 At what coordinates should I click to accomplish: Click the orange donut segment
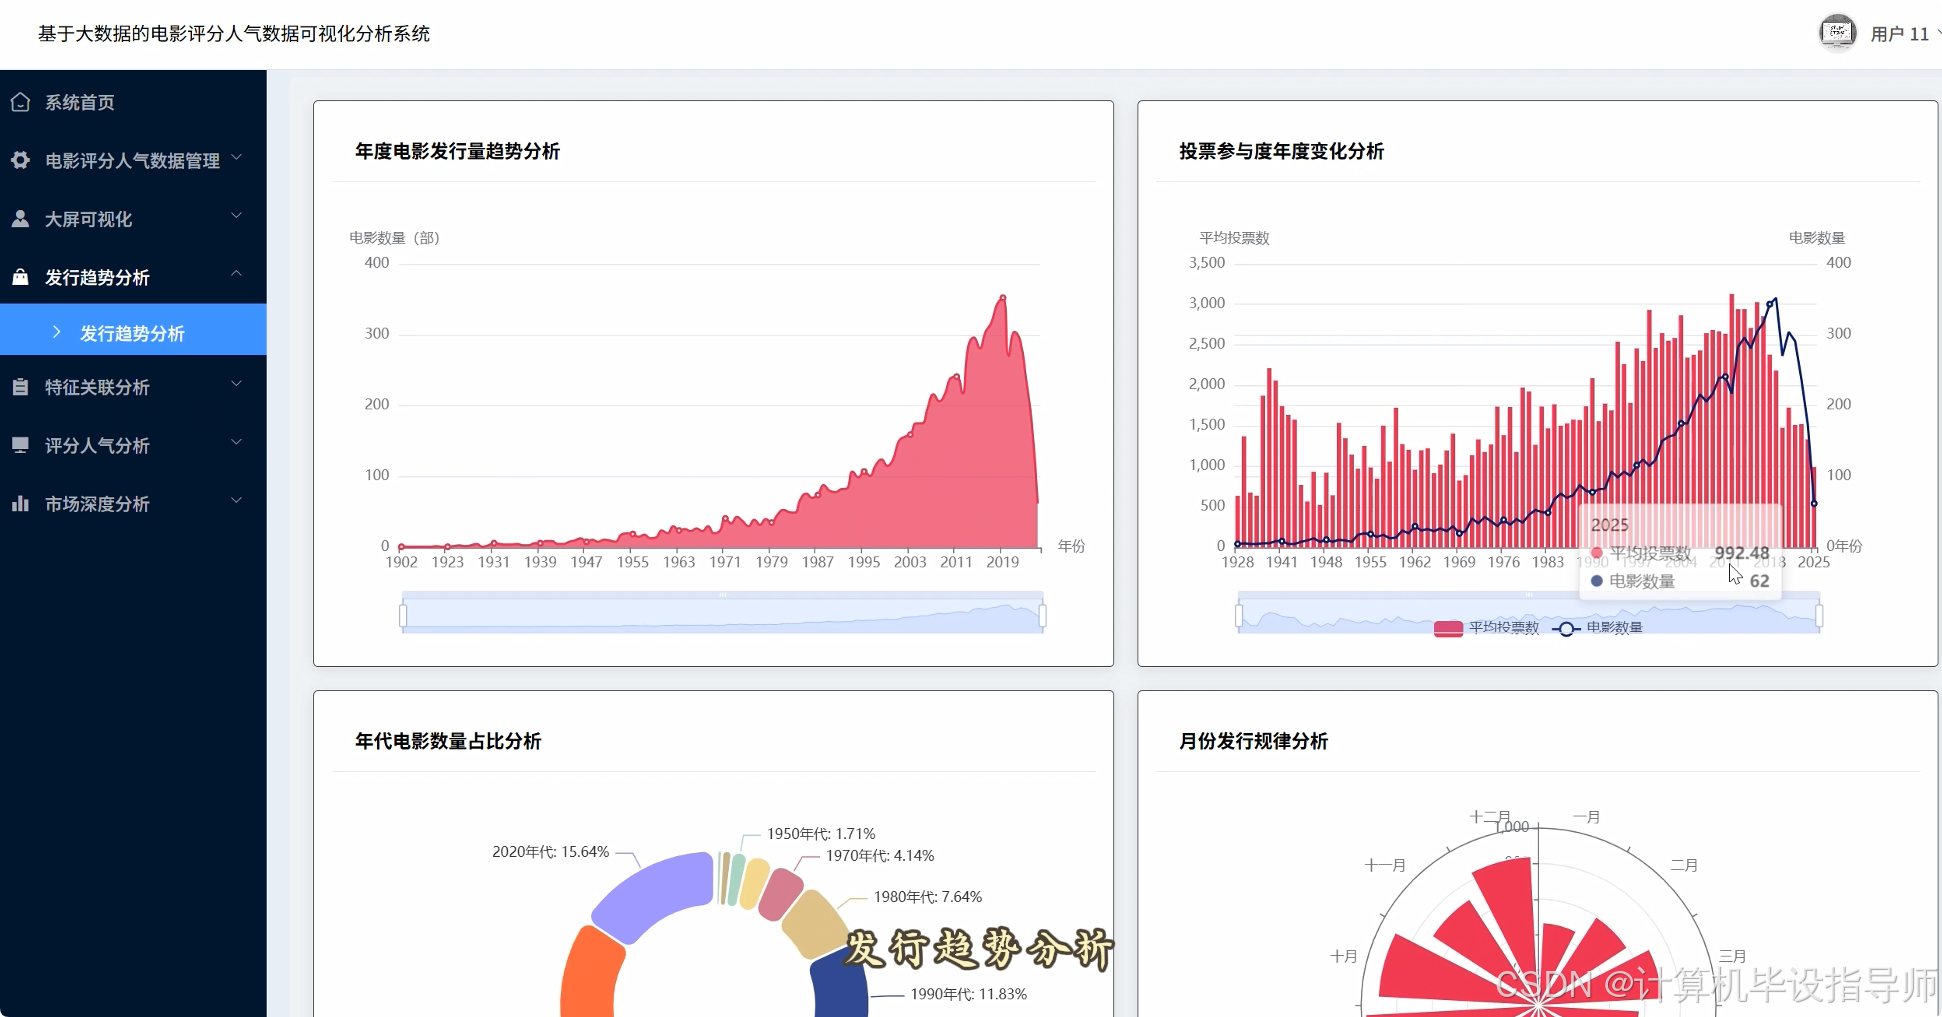tap(590, 975)
